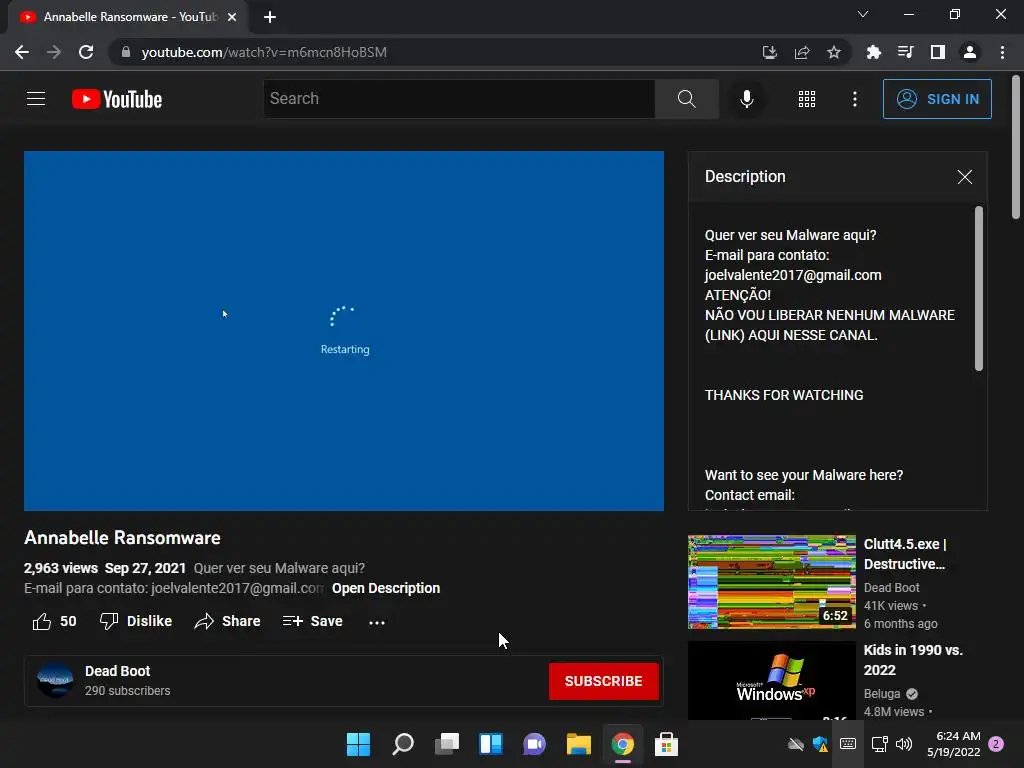Like the video with thumbs up
The width and height of the screenshot is (1024, 768).
(54, 621)
